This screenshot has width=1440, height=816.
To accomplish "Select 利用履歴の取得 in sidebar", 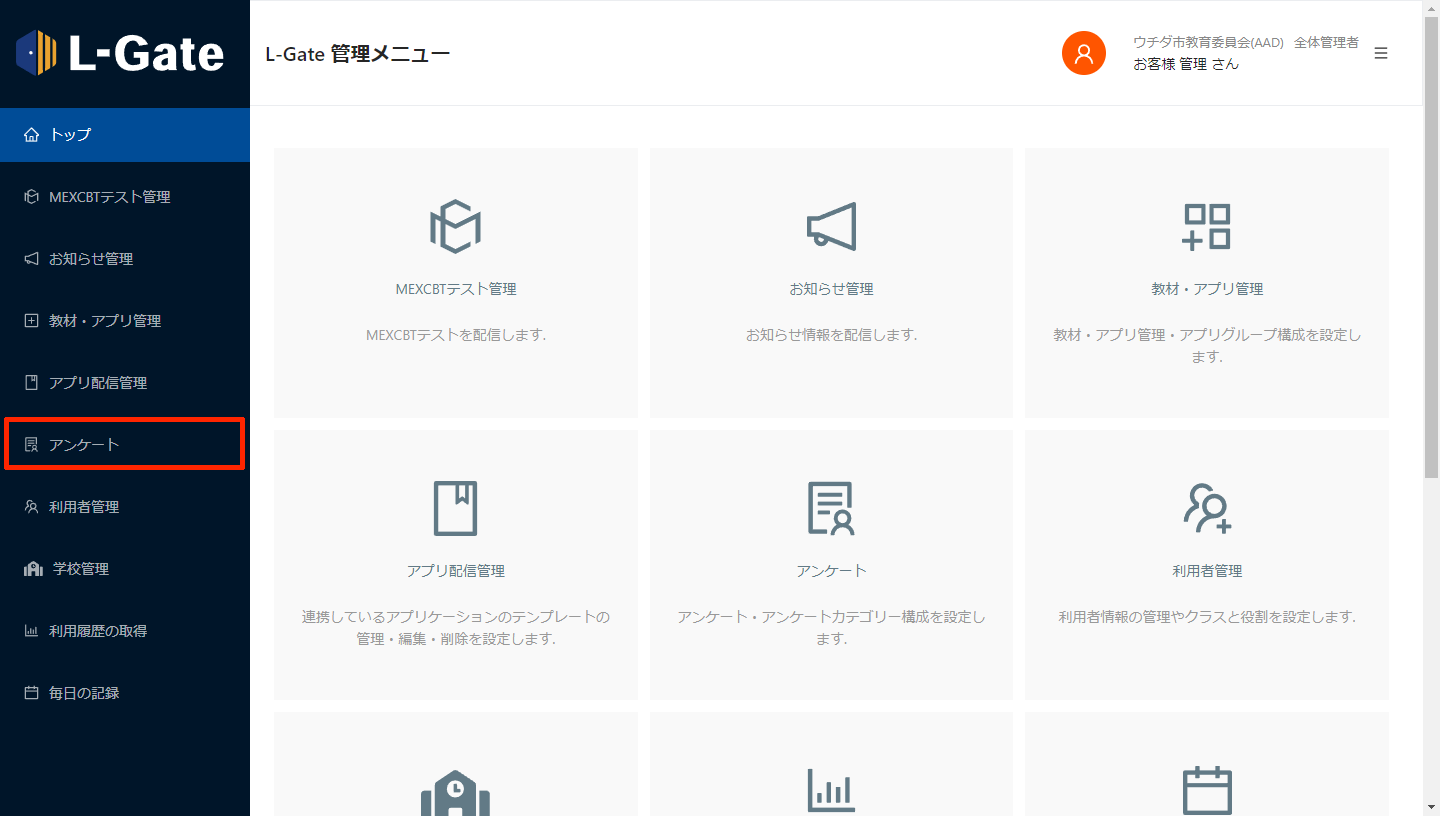I will pyautogui.click(x=97, y=631).
